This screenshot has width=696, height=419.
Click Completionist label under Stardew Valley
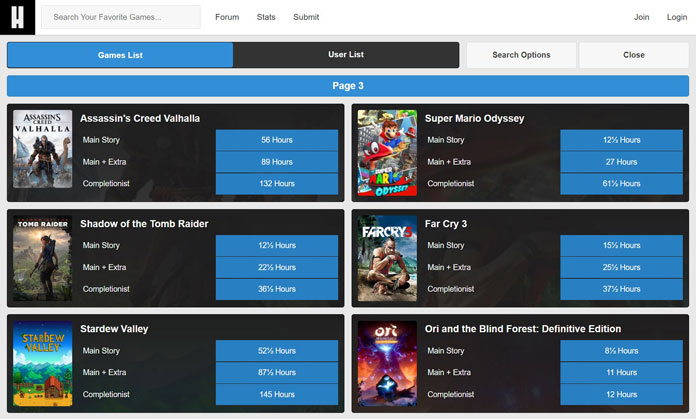(106, 394)
